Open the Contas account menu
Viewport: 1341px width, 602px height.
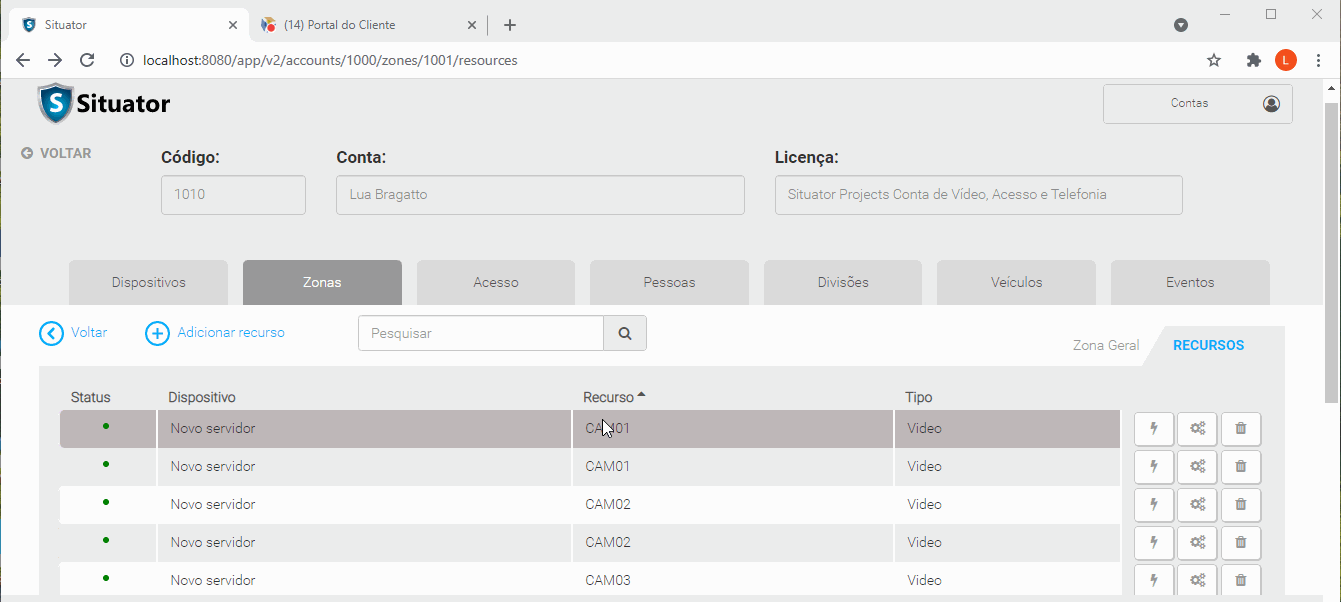click(x=1197, y=104)
